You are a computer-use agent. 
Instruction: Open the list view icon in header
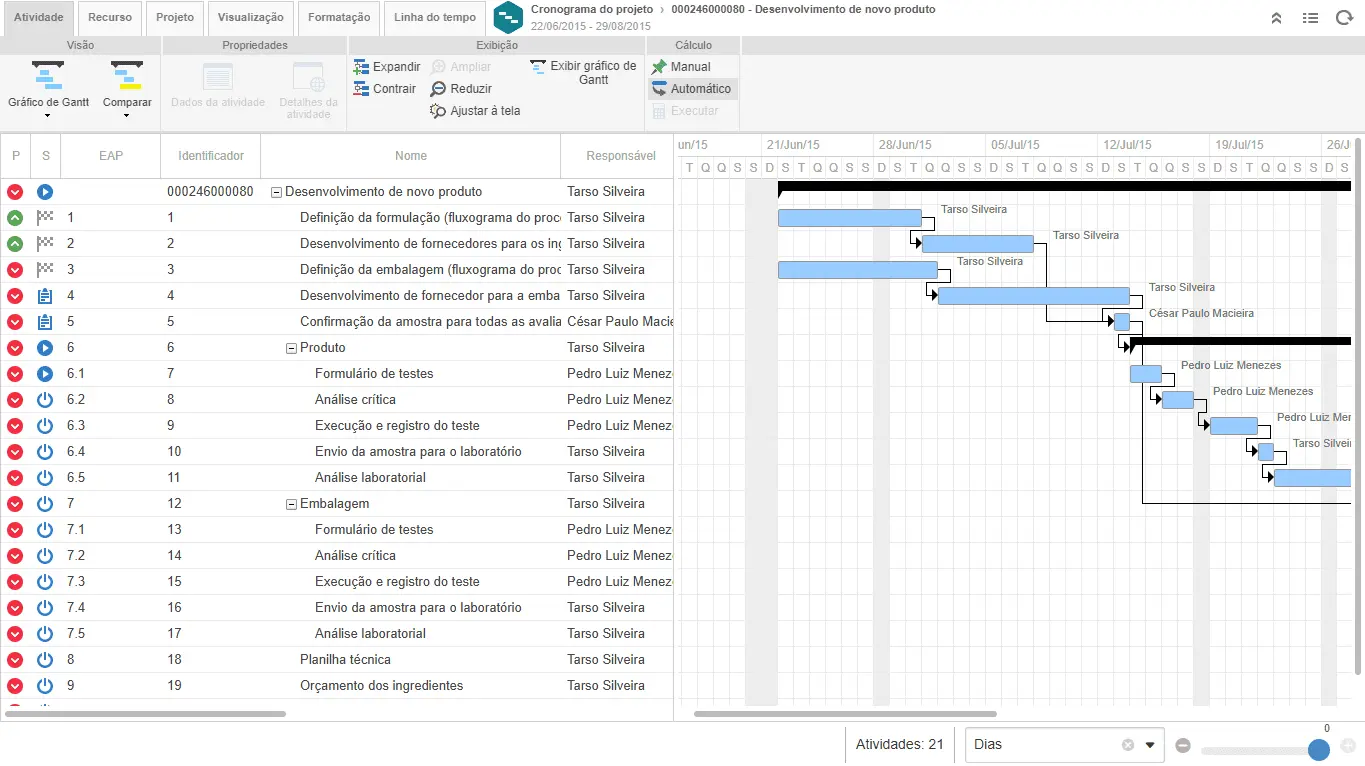(1310, 18)
